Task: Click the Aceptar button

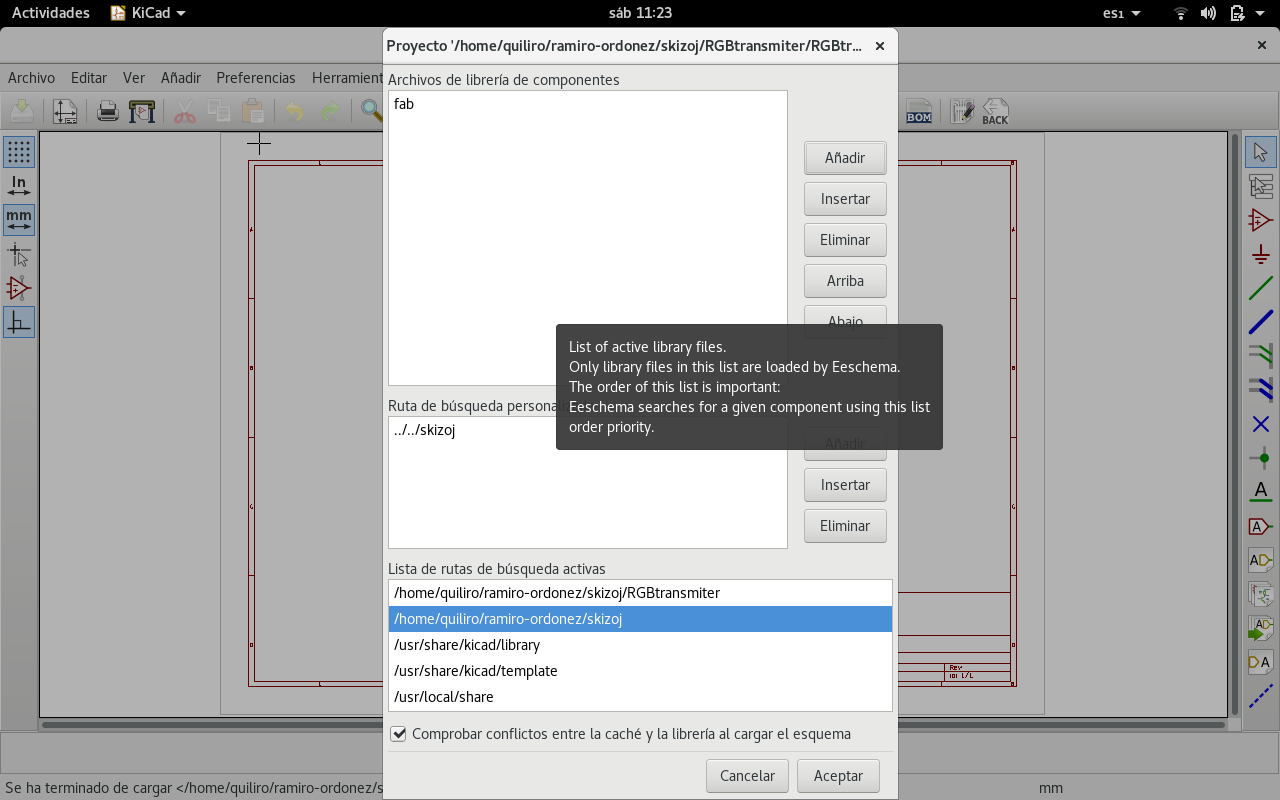Action: 838,776
